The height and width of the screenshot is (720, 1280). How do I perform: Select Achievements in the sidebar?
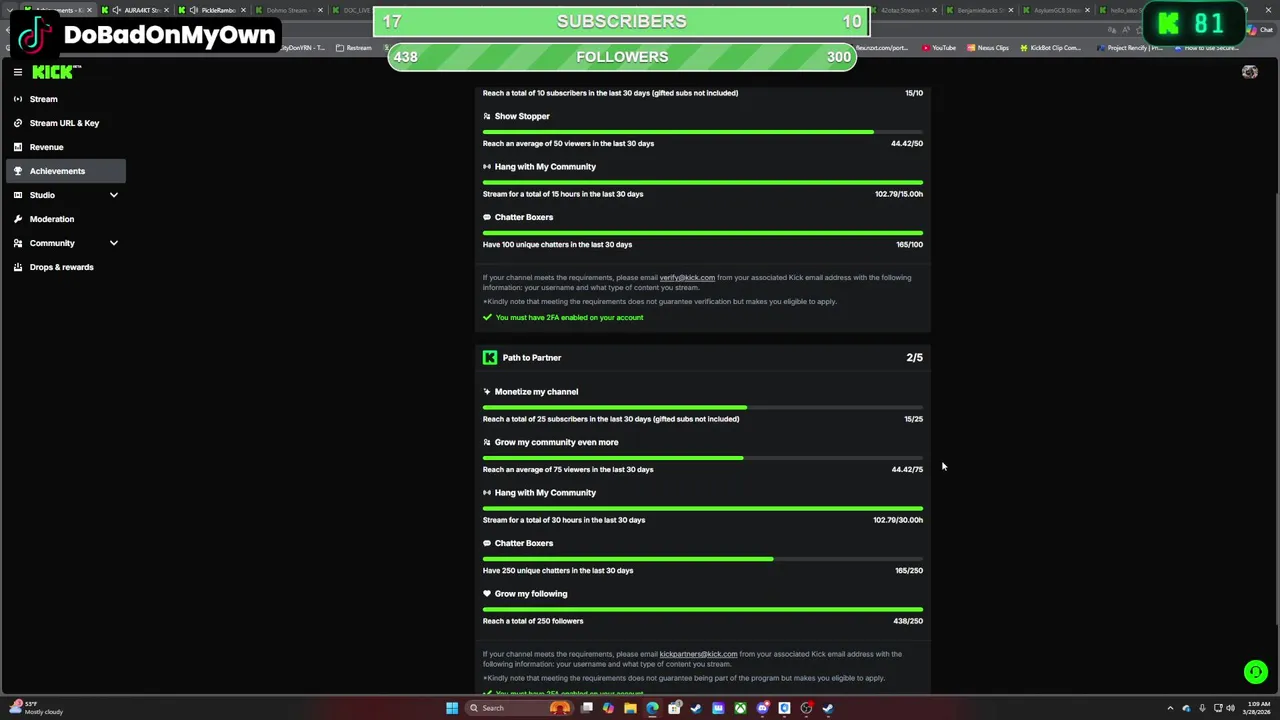(x=66, y=171)
